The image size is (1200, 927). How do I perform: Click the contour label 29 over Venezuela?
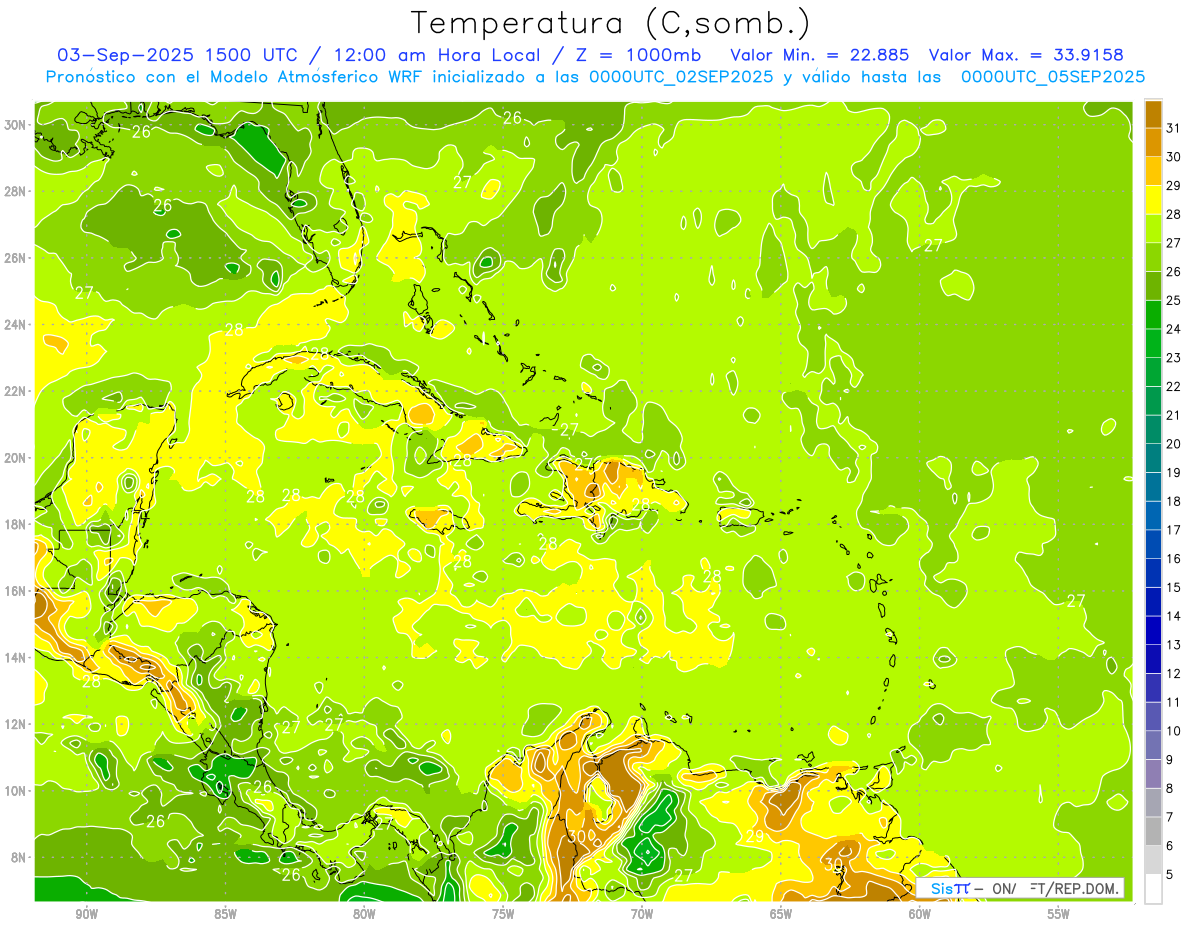755,835
